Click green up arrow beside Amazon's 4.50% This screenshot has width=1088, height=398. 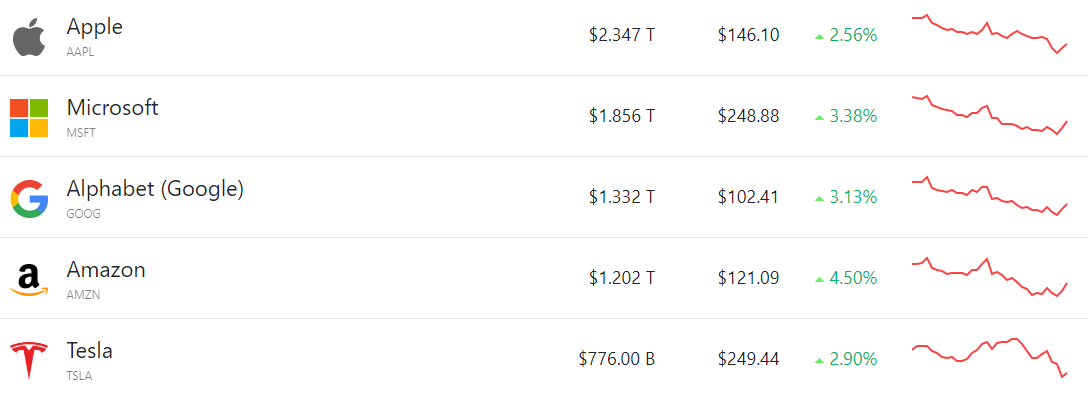click(x=819, y=279)
